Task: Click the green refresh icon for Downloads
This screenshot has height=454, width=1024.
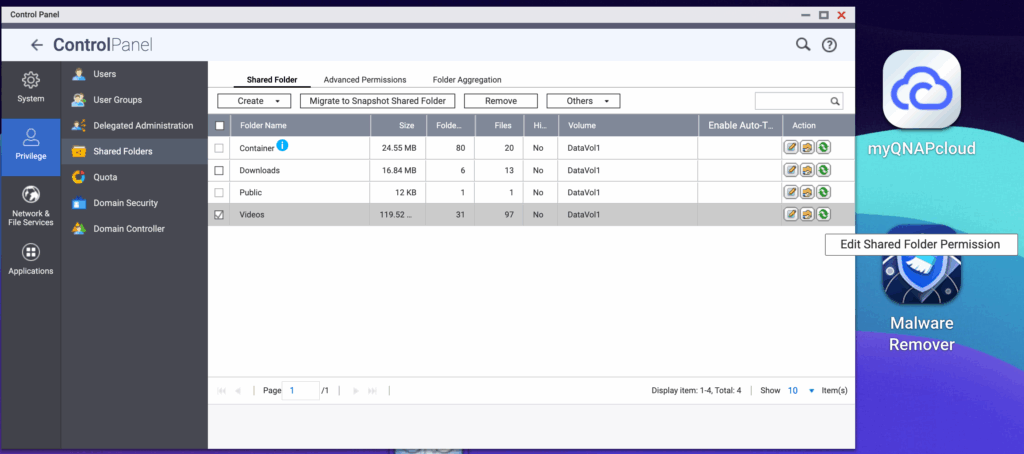Action: 822,170
